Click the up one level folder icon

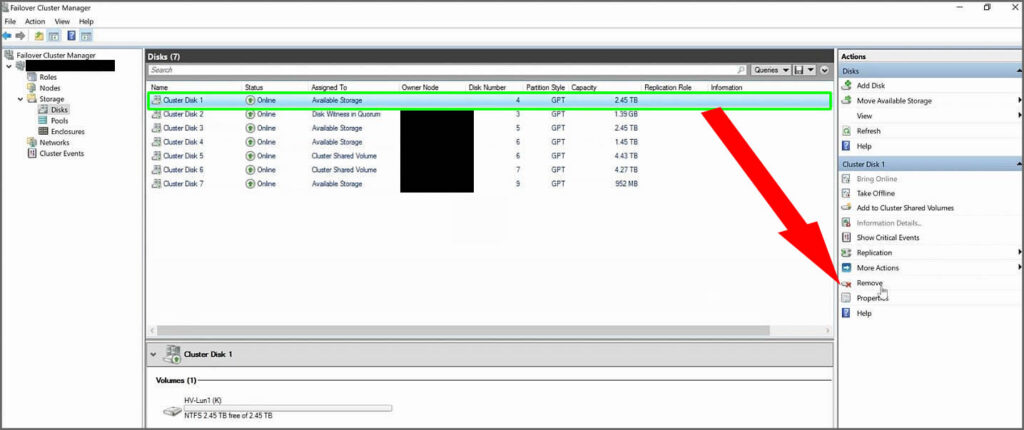click(39, 35)
